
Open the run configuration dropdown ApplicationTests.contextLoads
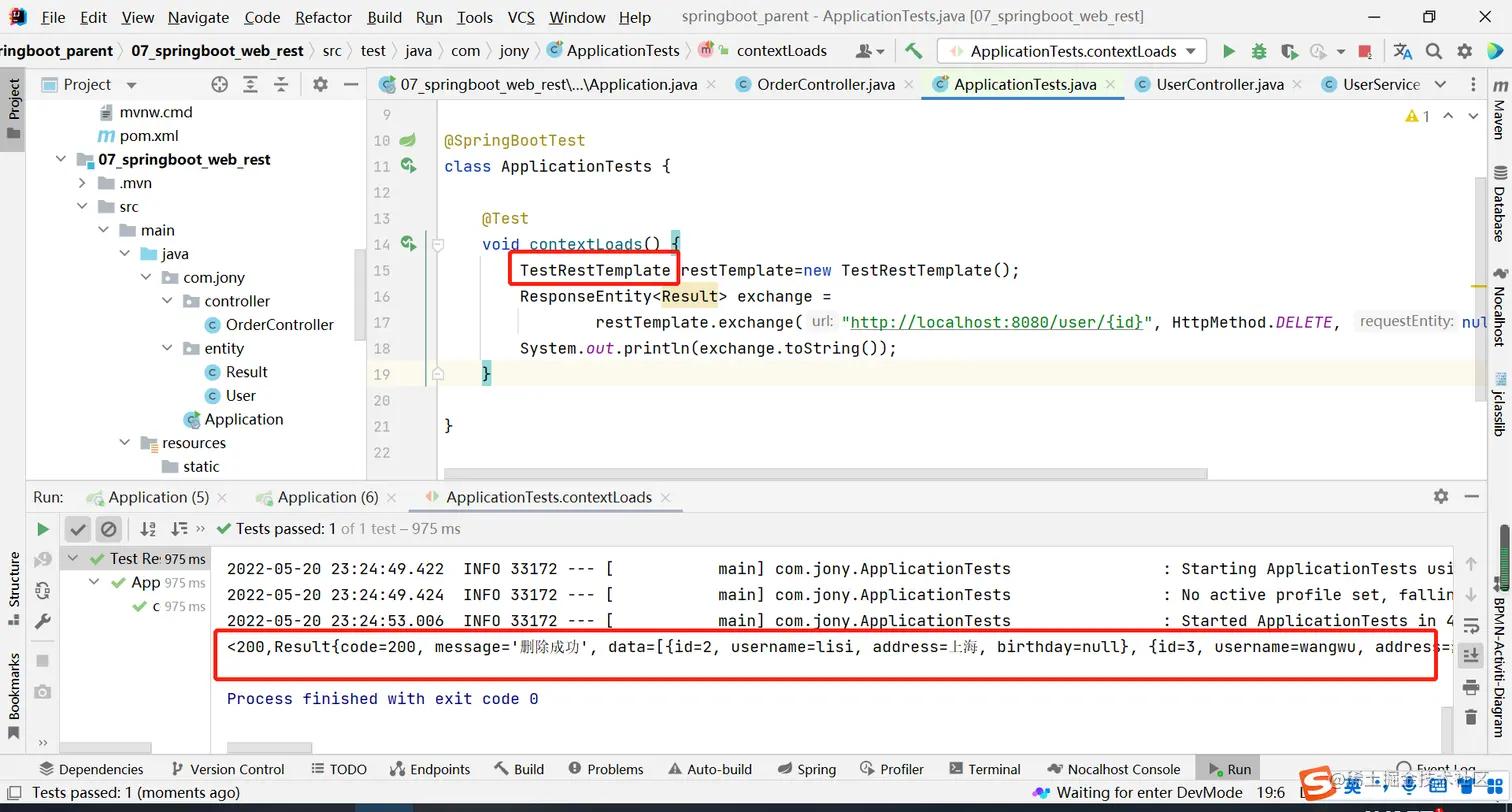pos(1072,51)
